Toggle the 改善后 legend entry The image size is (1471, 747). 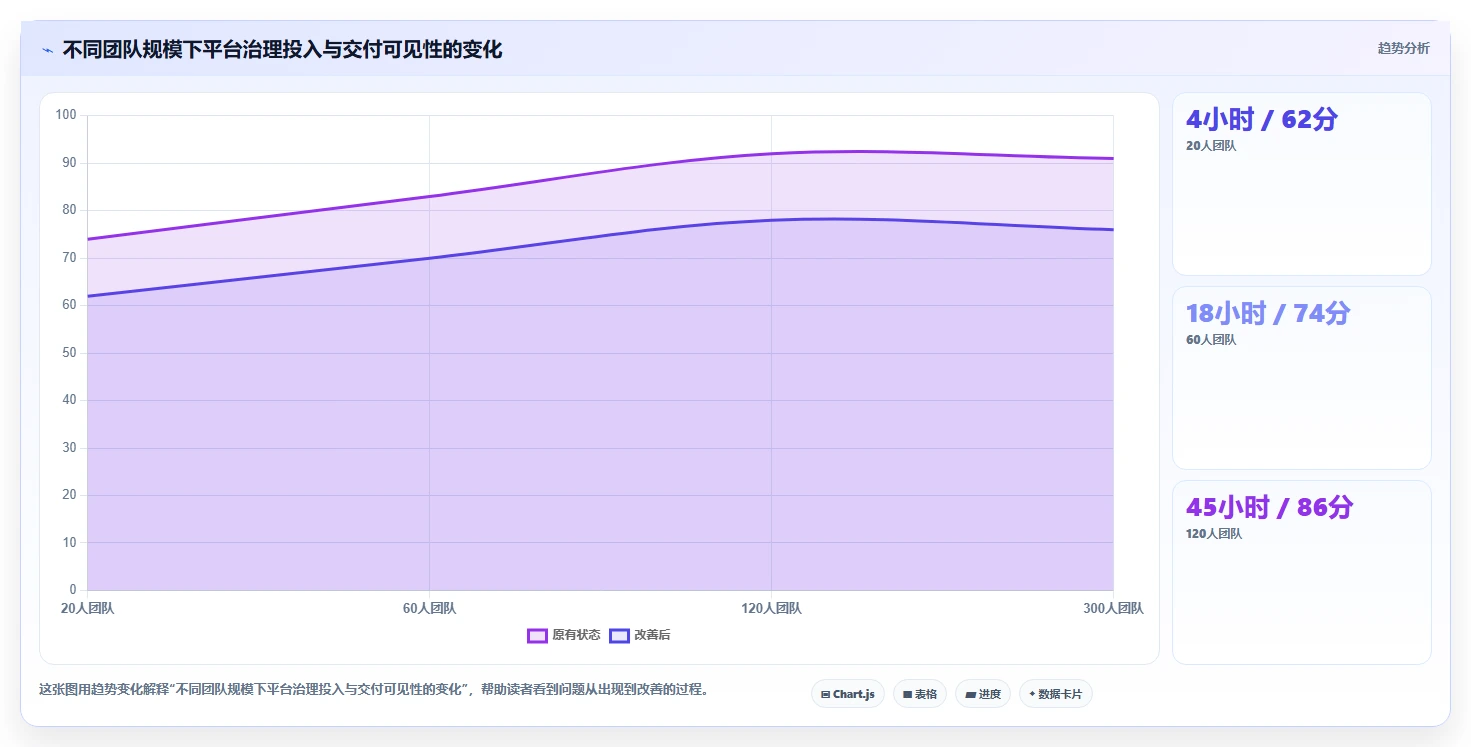point(640,635)
